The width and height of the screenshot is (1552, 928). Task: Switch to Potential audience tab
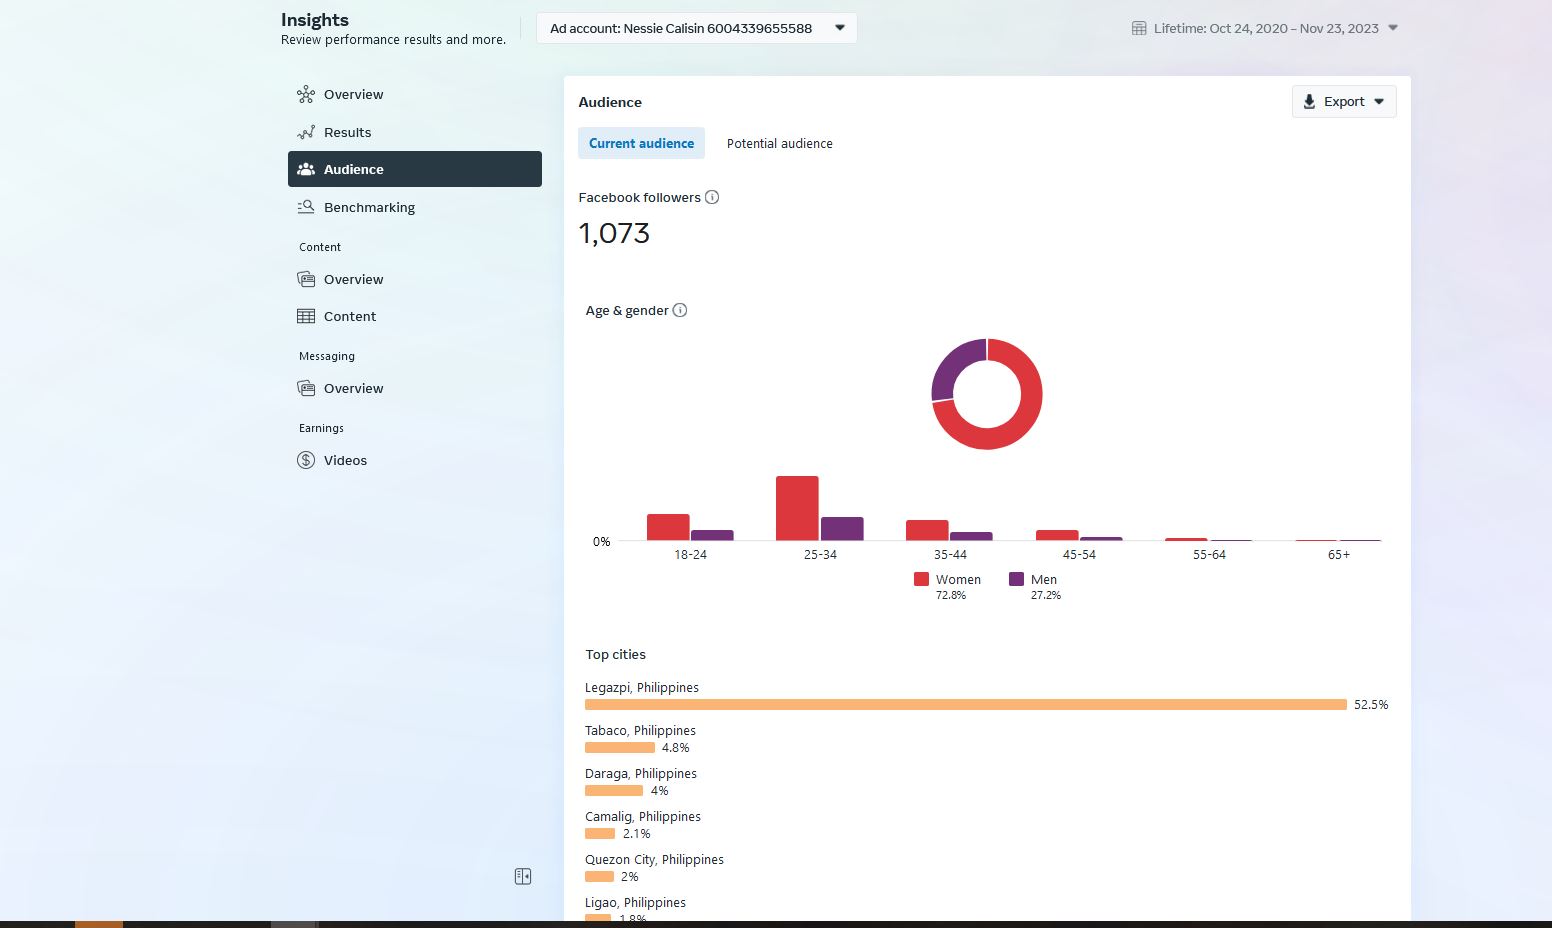click(780, 143)
